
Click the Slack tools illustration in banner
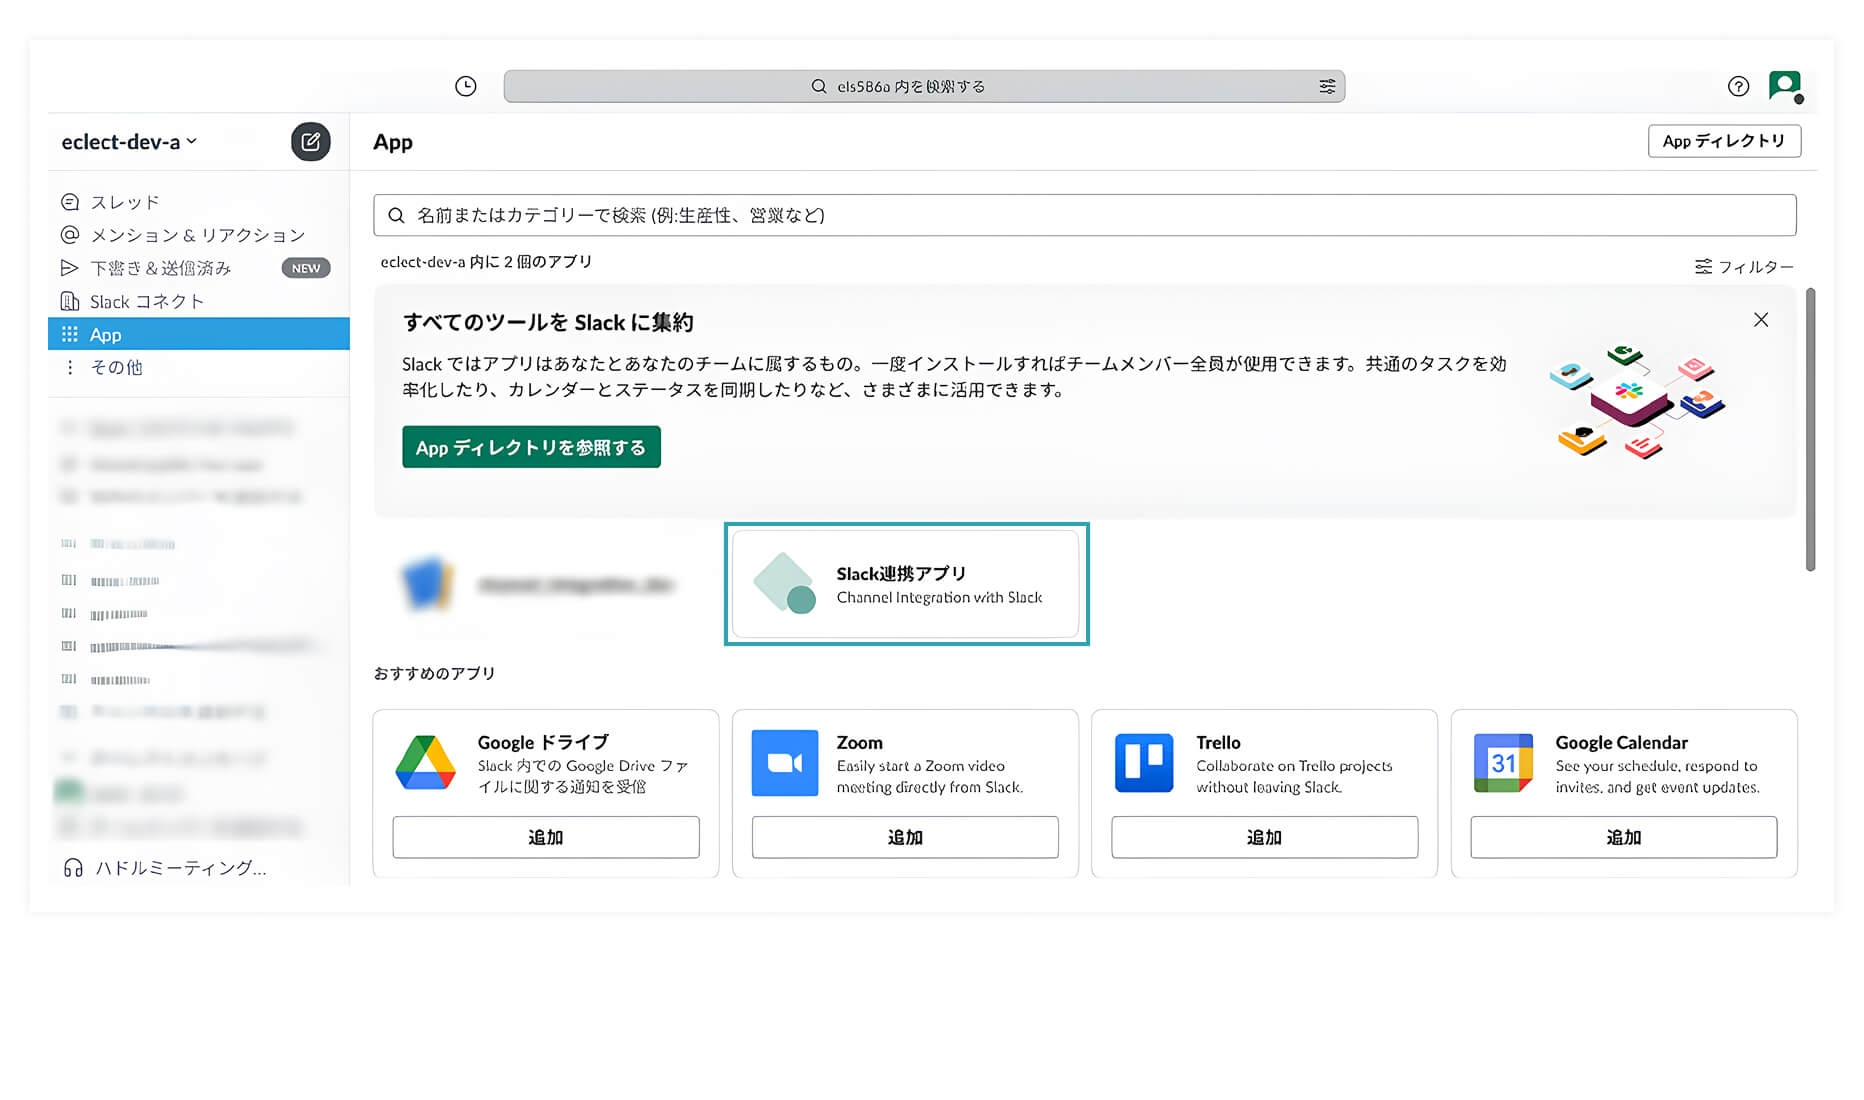pos(1637,402)
